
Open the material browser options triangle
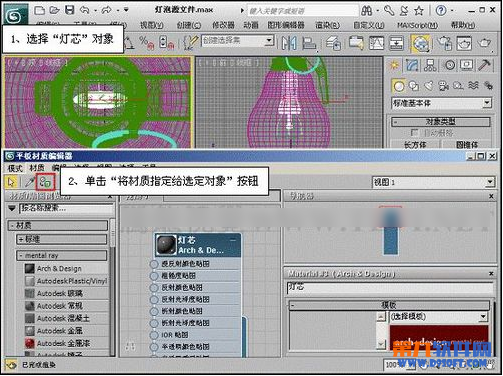(x=12, y=208)
